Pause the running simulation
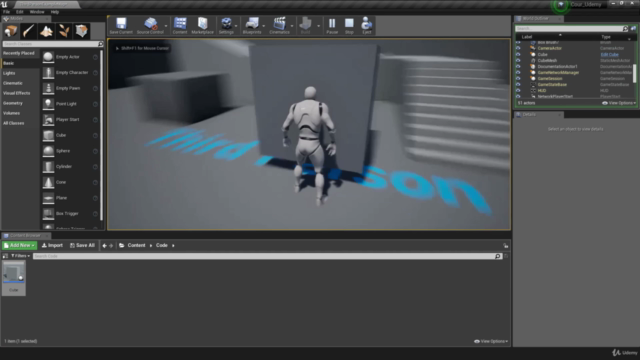The height and width of the screenshot is (360, 640). 332,26
